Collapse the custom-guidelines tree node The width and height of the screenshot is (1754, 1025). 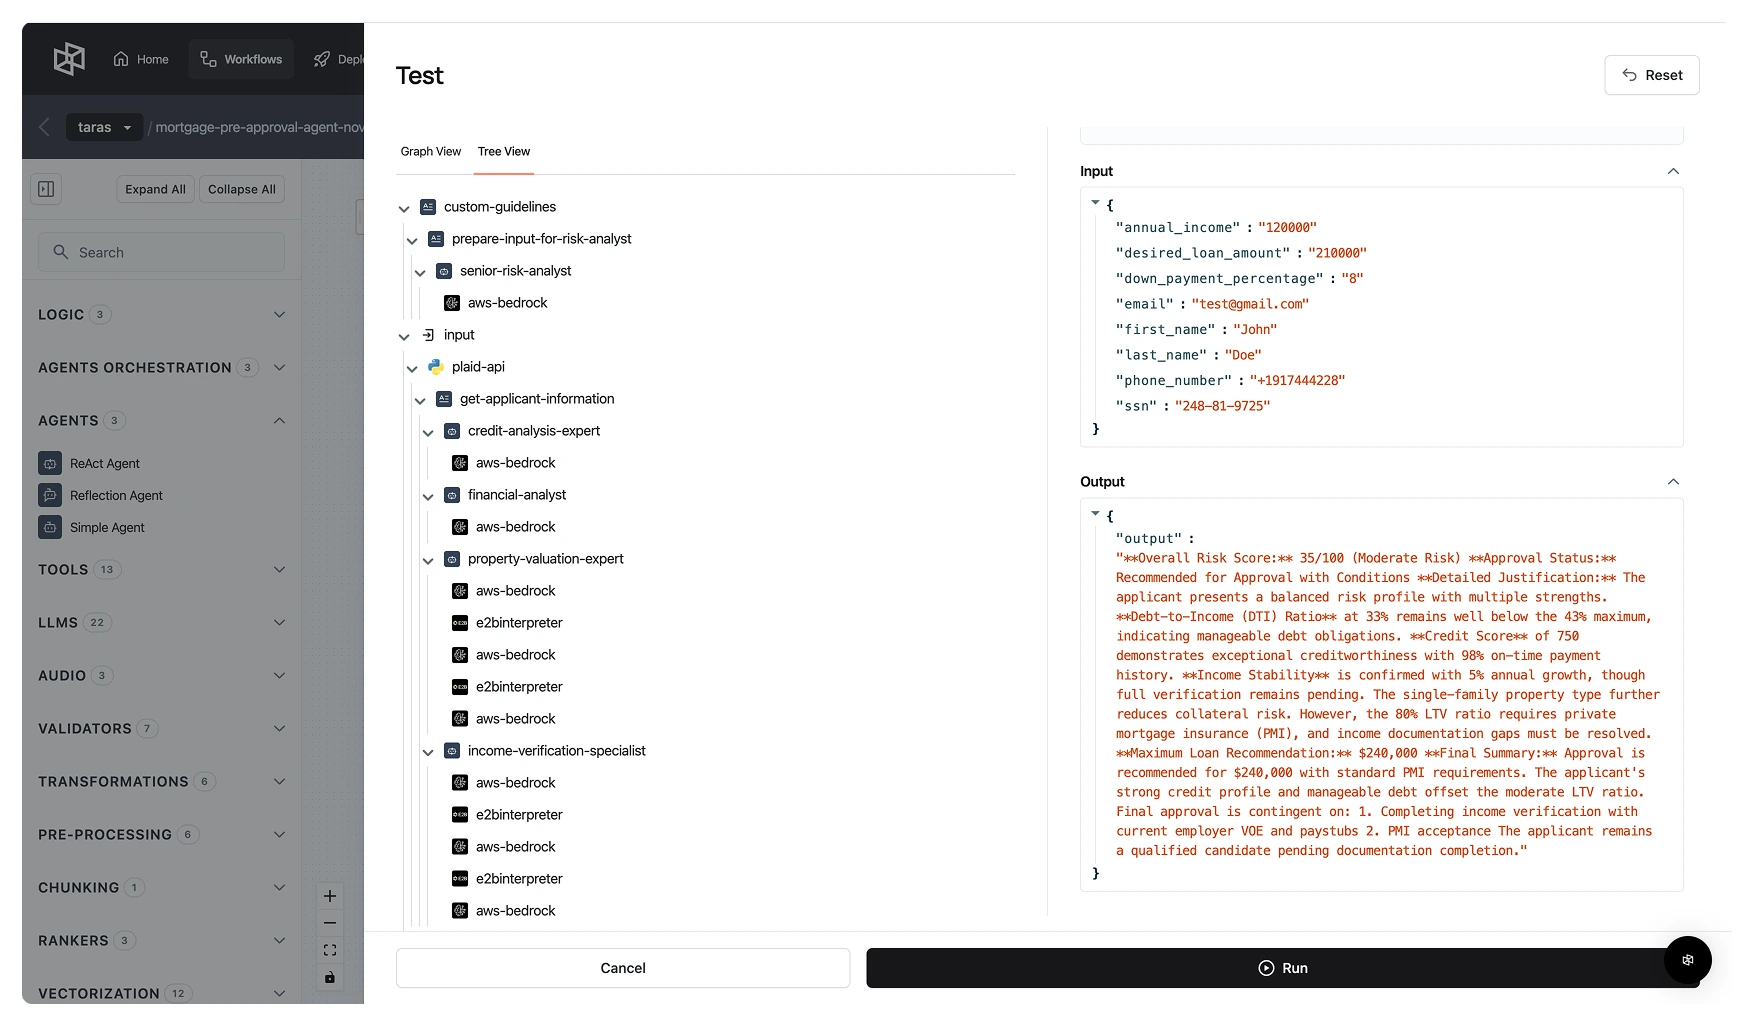(x=404, y=208)
